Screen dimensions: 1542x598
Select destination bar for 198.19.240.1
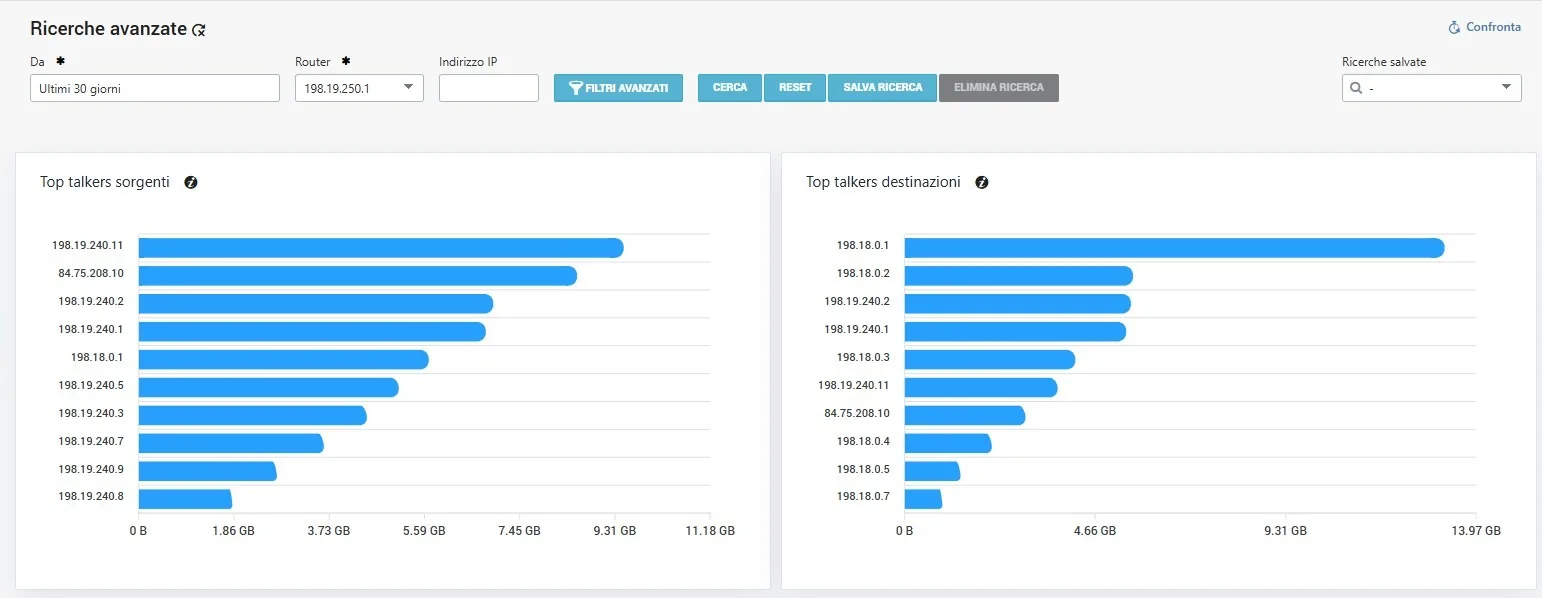click(x=1015, y=332)
